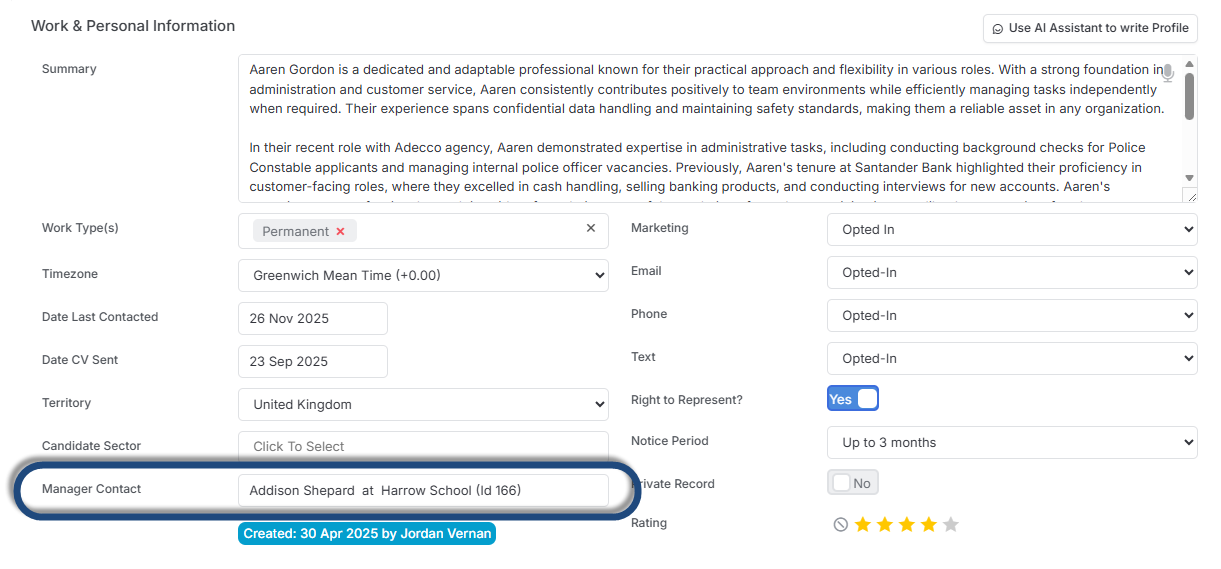Toggle the Private Record switch
The height and width of the screenshot is (569, 1221).
click(x=853, y=483)
